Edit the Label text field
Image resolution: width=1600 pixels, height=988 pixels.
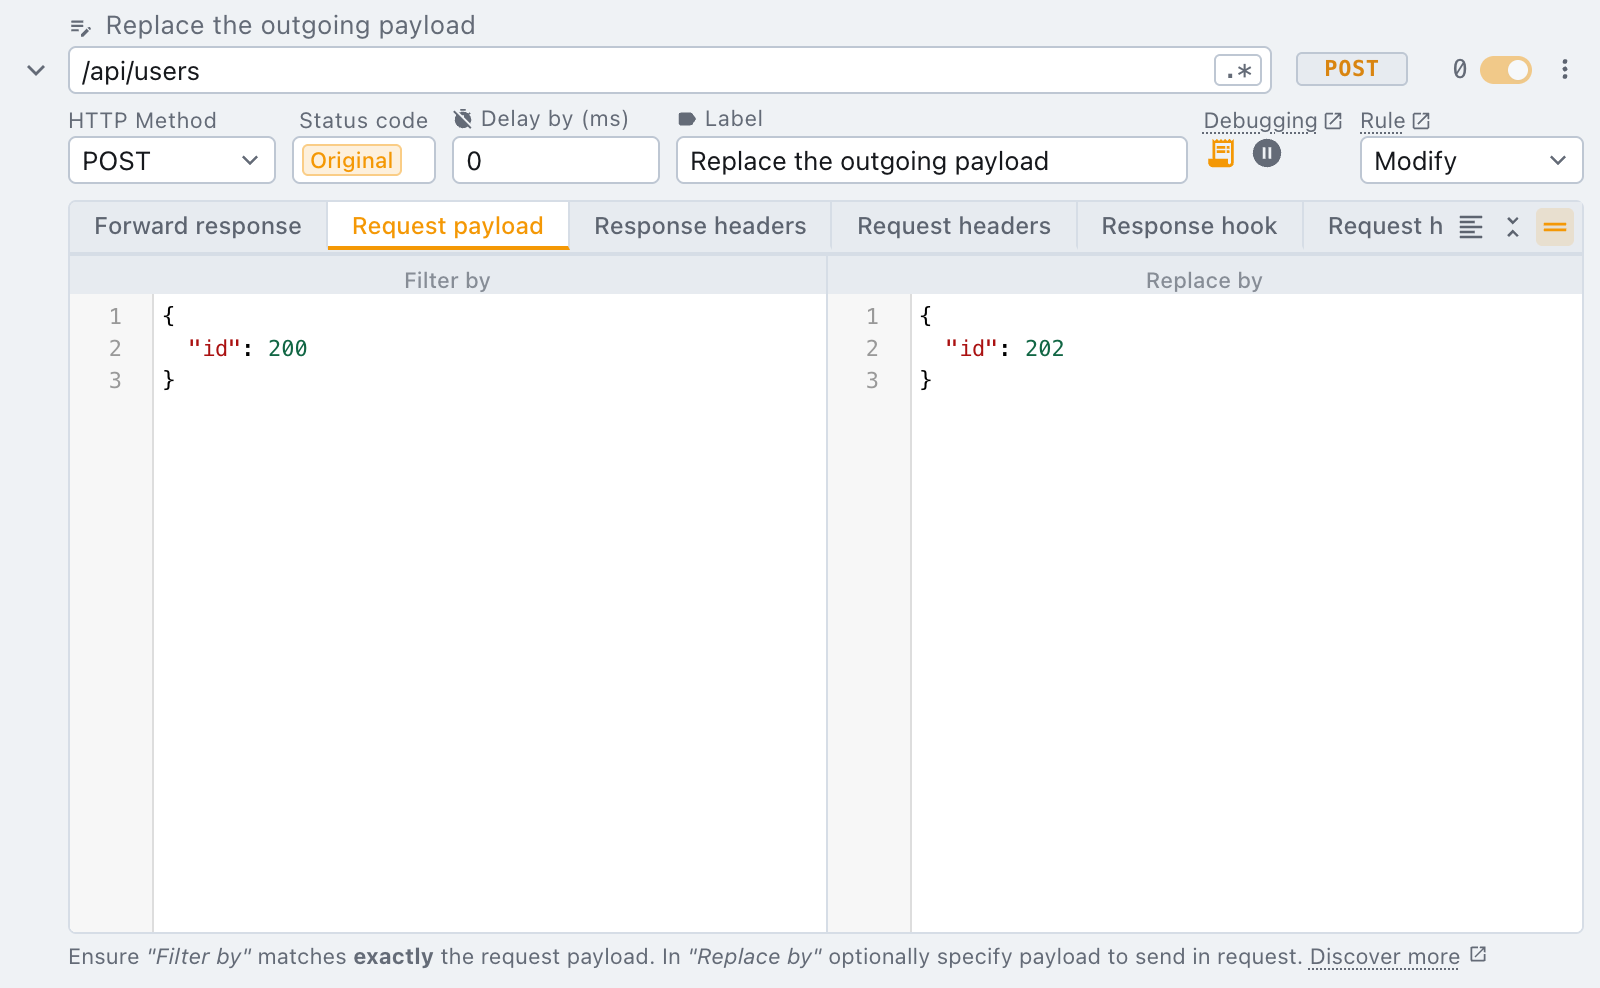[x=932, y=161]
